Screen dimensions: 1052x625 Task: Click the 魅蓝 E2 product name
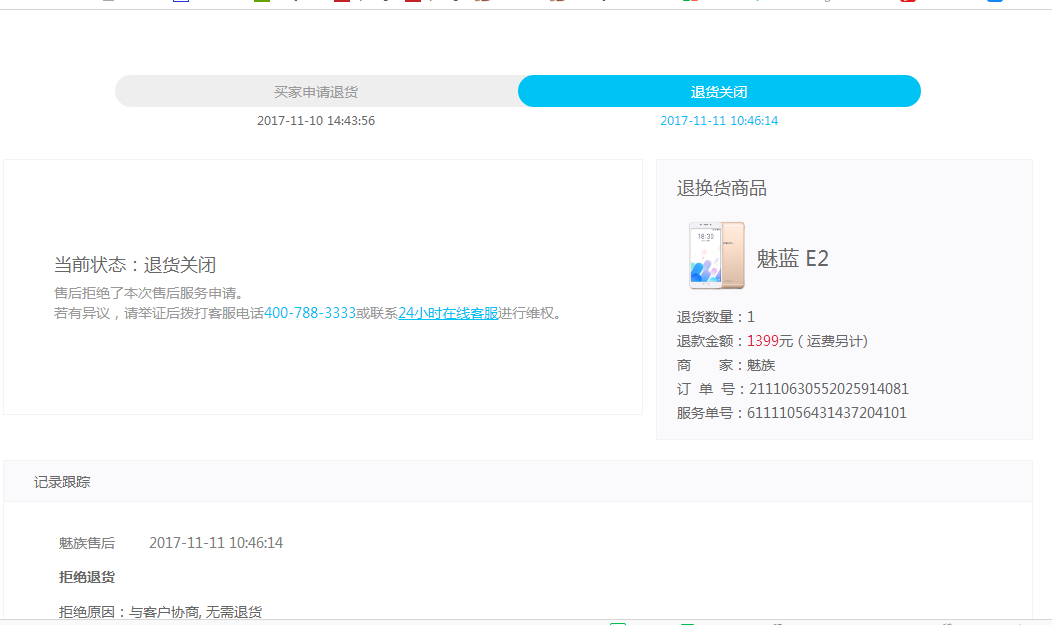(x=792, y=258)
